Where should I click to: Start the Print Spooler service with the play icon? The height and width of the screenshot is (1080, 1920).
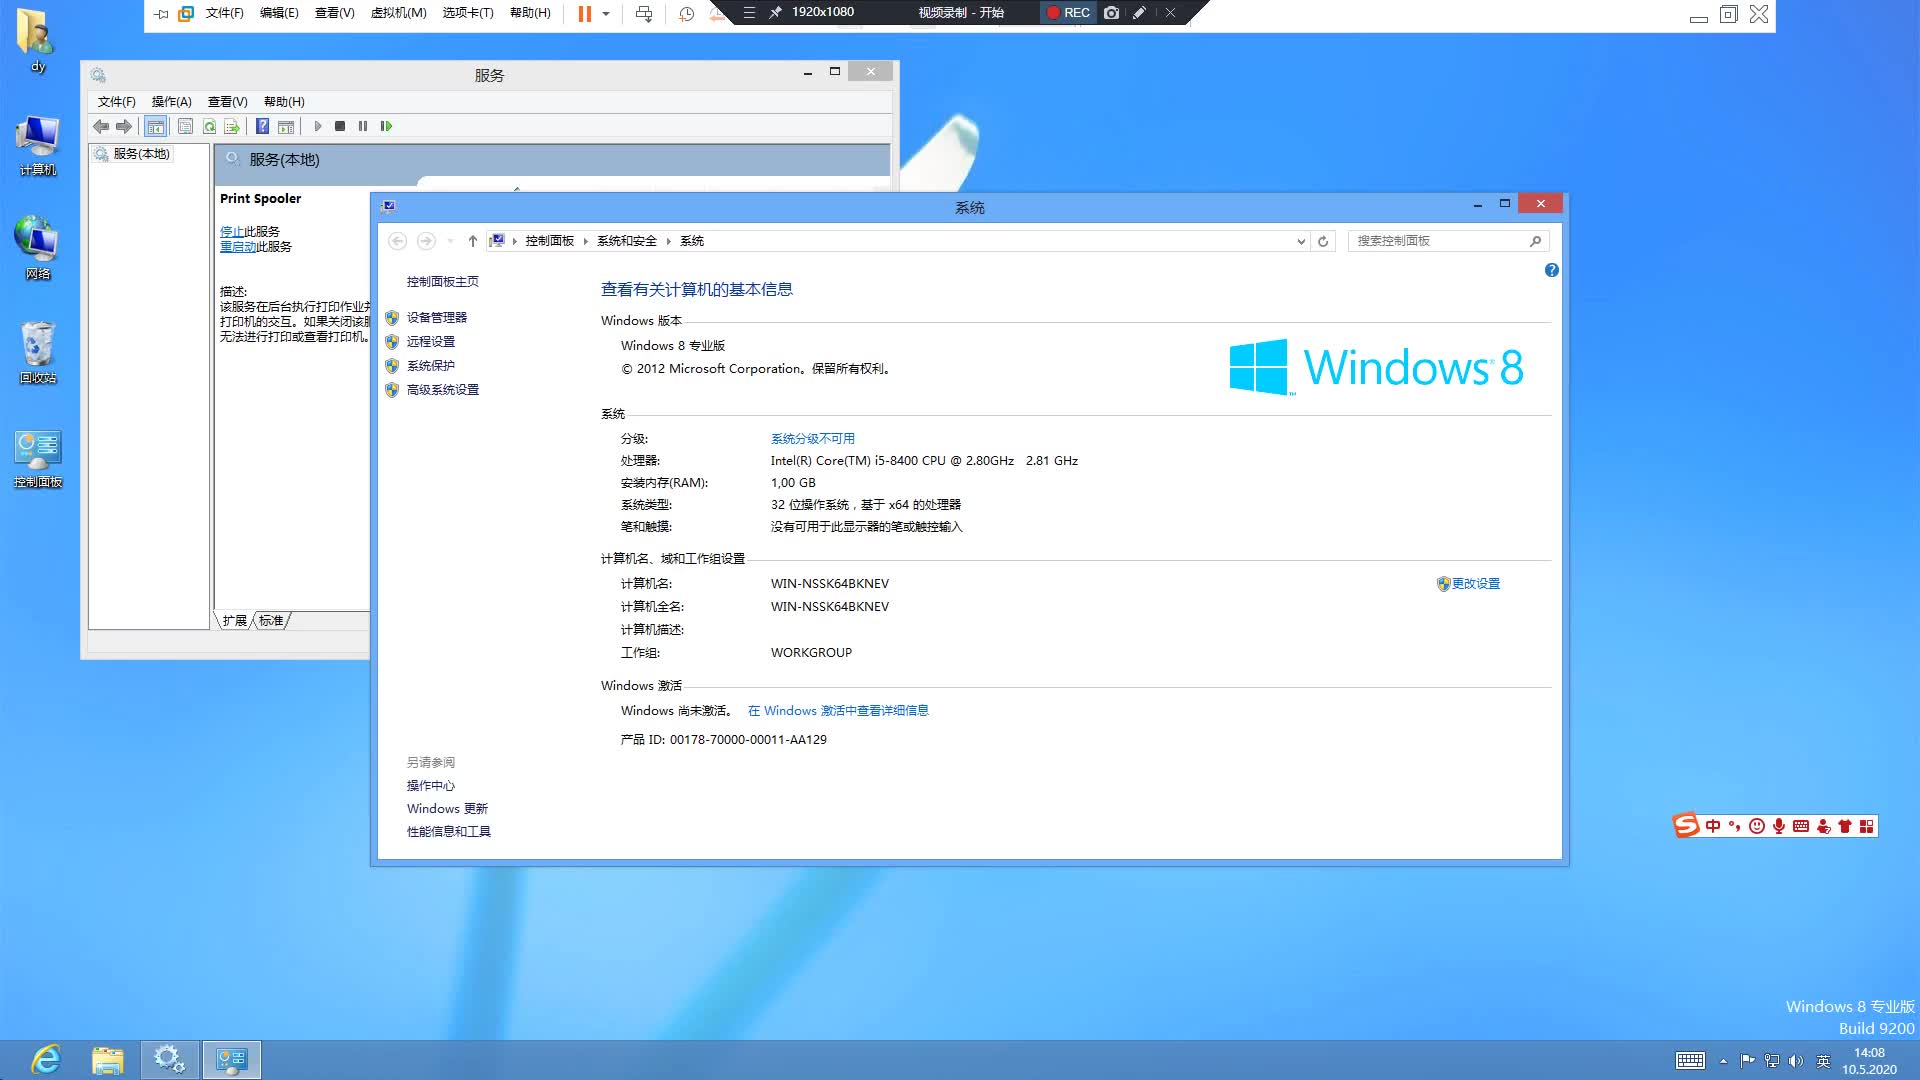[318, 126]
